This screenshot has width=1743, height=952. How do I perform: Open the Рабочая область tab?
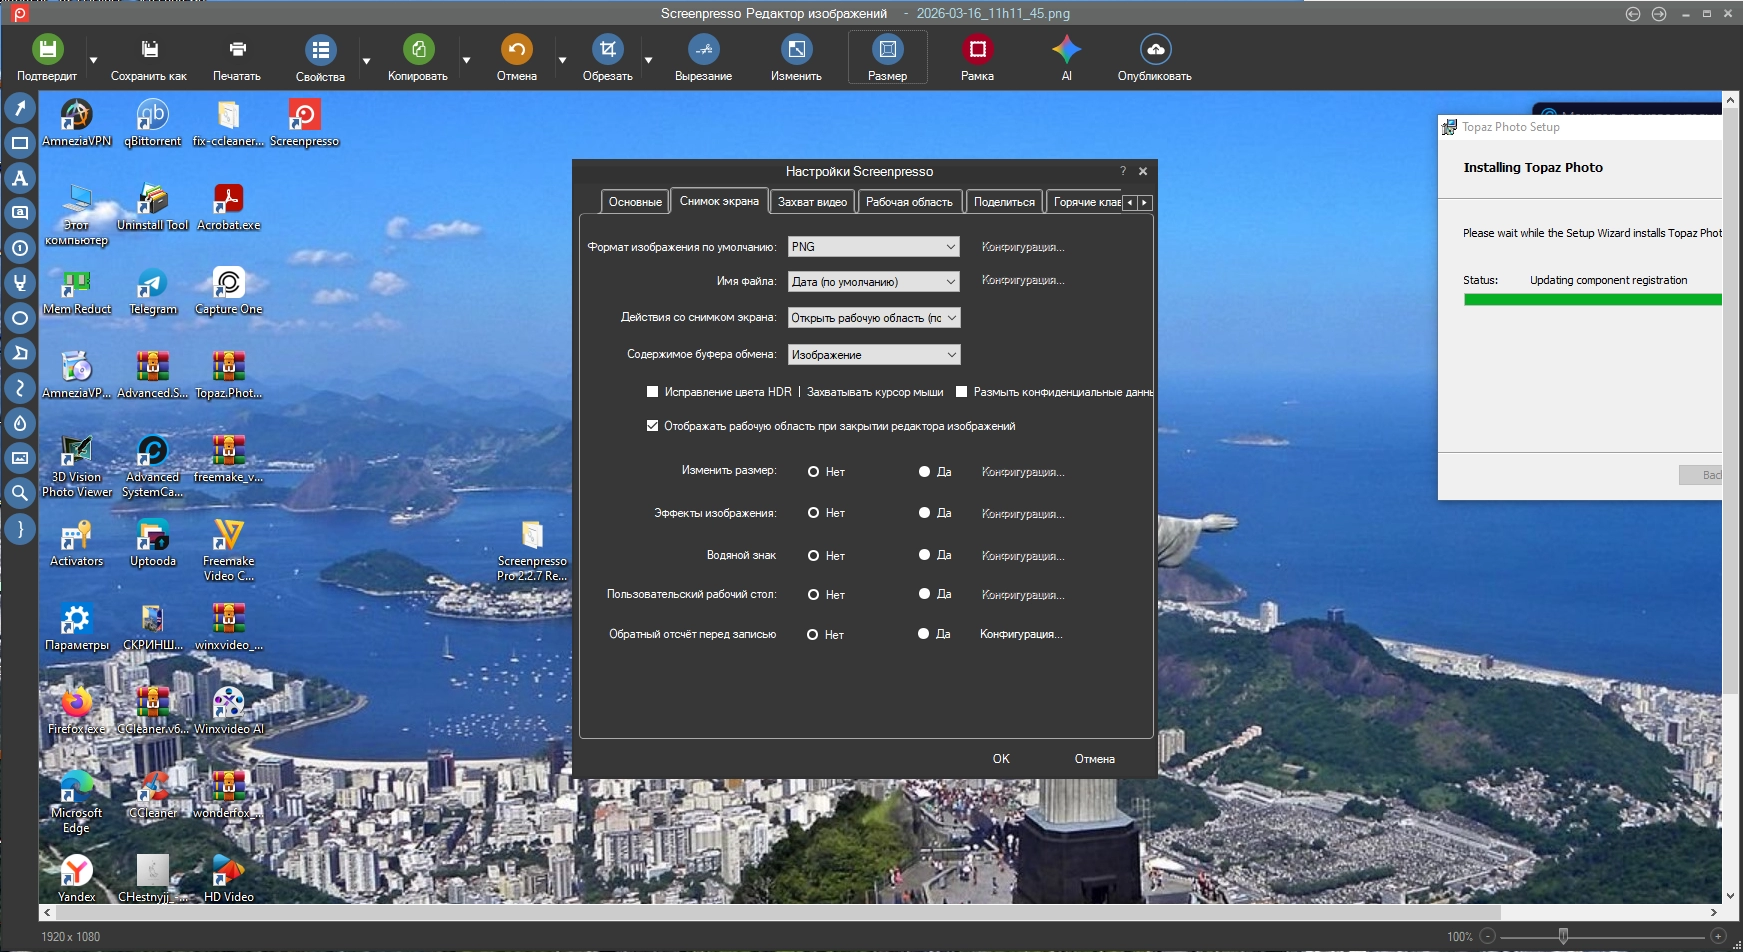point(909,202)
